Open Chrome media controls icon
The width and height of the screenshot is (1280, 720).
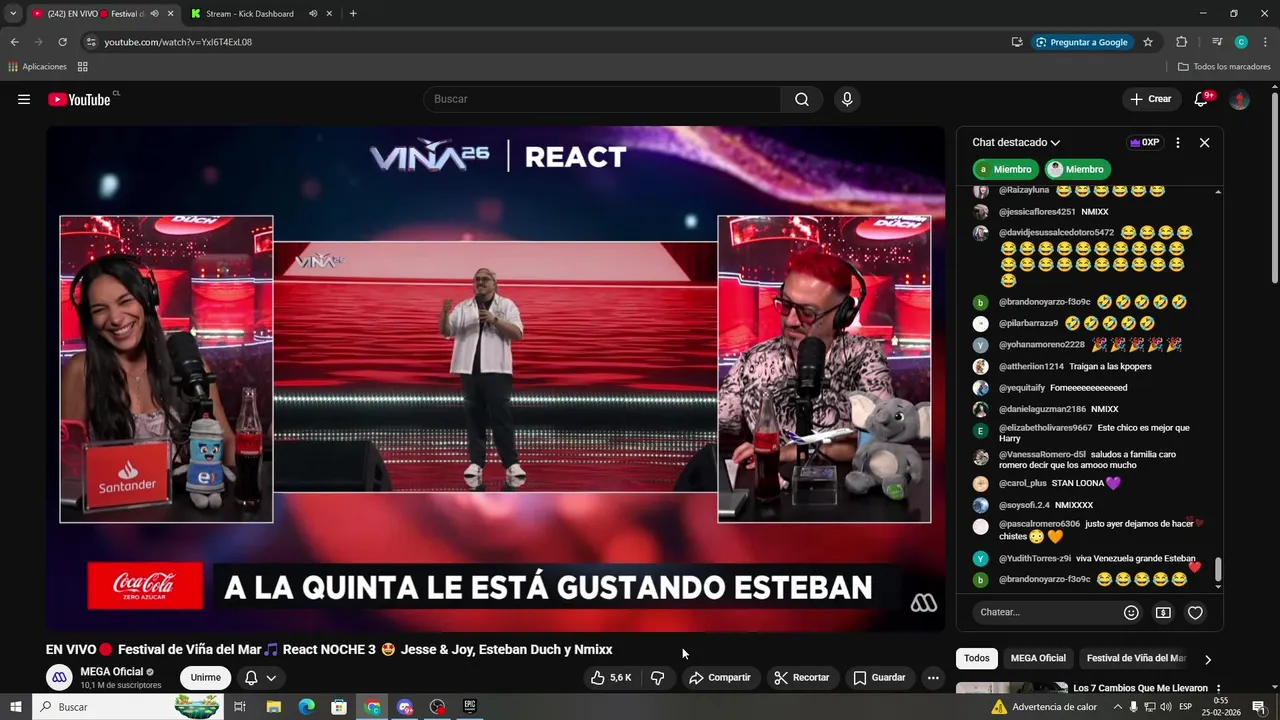pos(1217,42)
